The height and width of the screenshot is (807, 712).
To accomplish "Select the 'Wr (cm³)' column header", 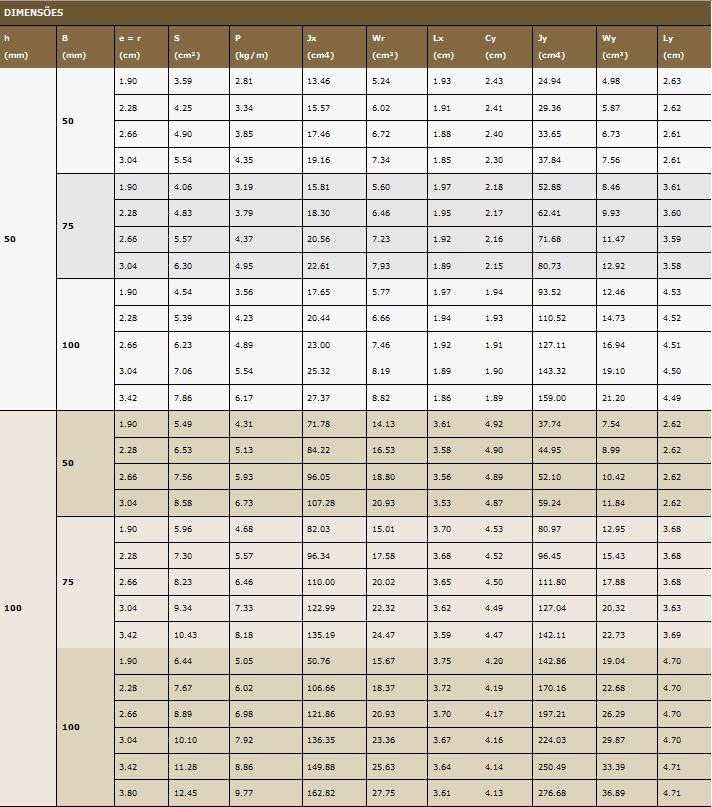I will (x=396, y=47).
